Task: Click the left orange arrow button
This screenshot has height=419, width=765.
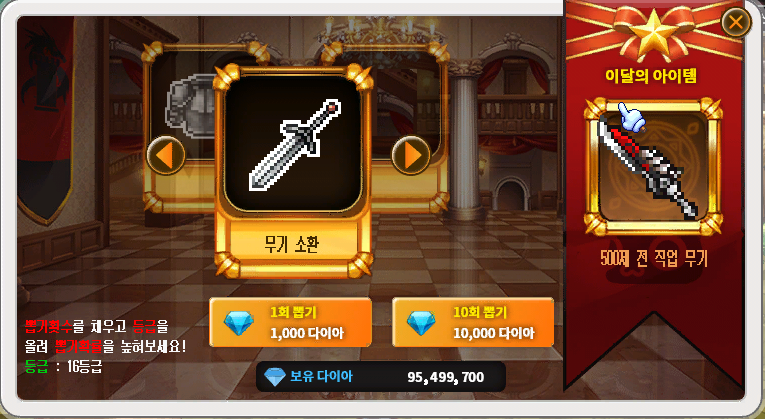Action: [166, 155]
